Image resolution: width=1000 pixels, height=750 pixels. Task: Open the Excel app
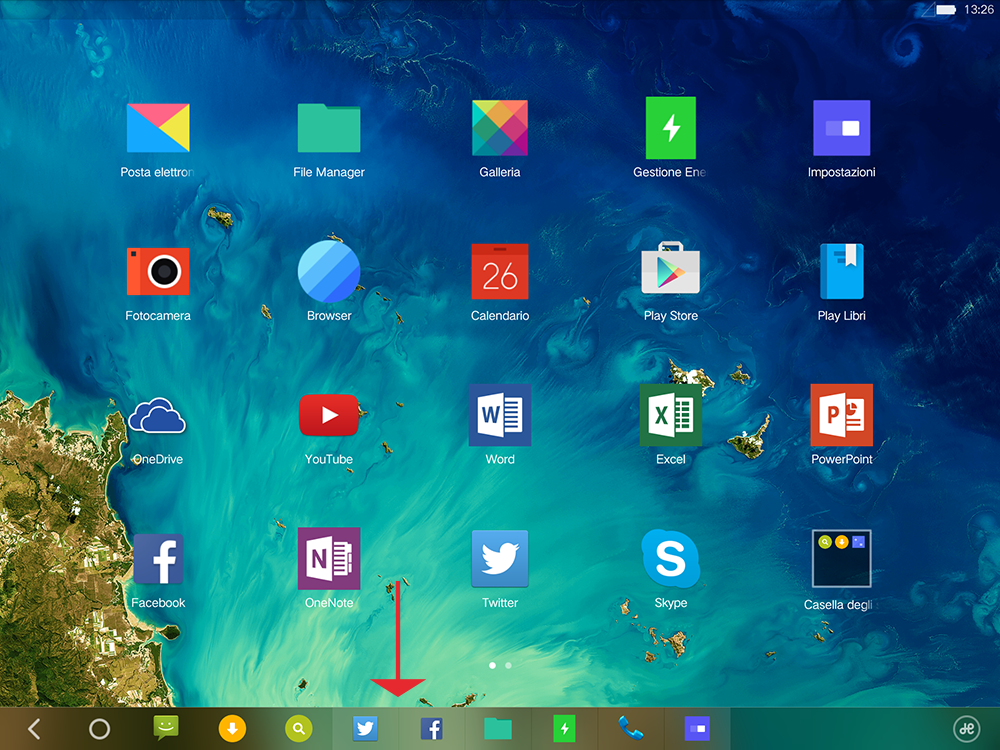(670, 415)
